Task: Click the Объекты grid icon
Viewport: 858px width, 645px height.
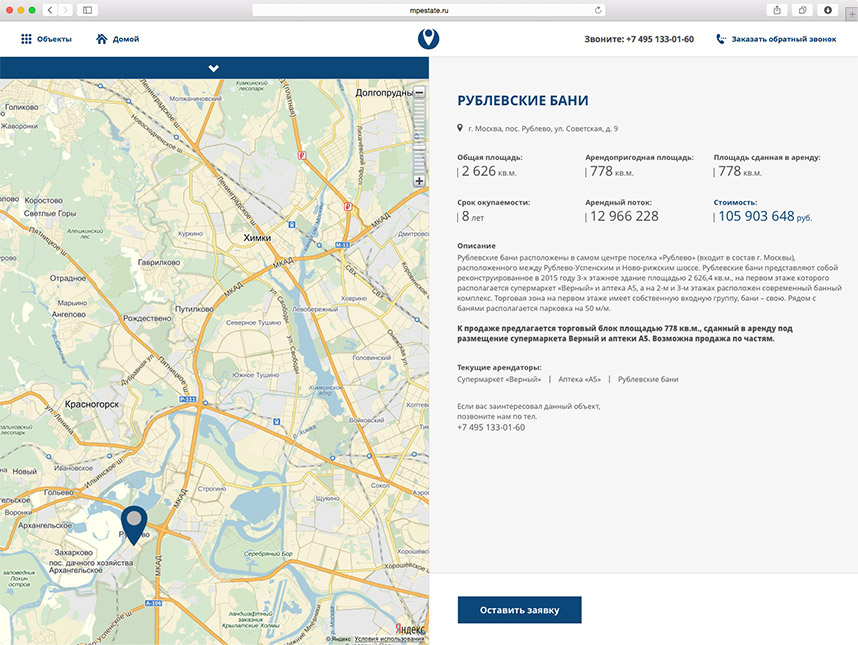Action: pos(26,39)
